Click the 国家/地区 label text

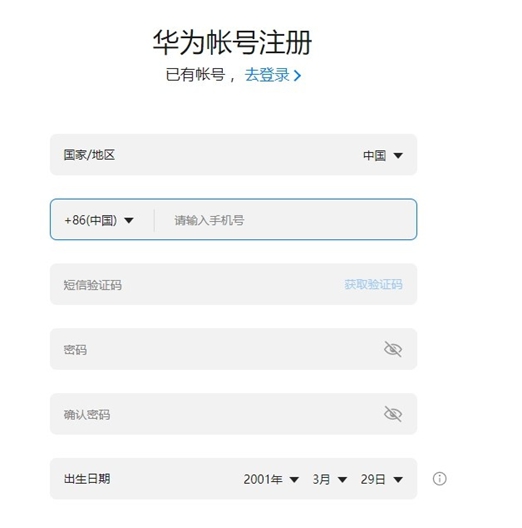(x=89, y=155)
